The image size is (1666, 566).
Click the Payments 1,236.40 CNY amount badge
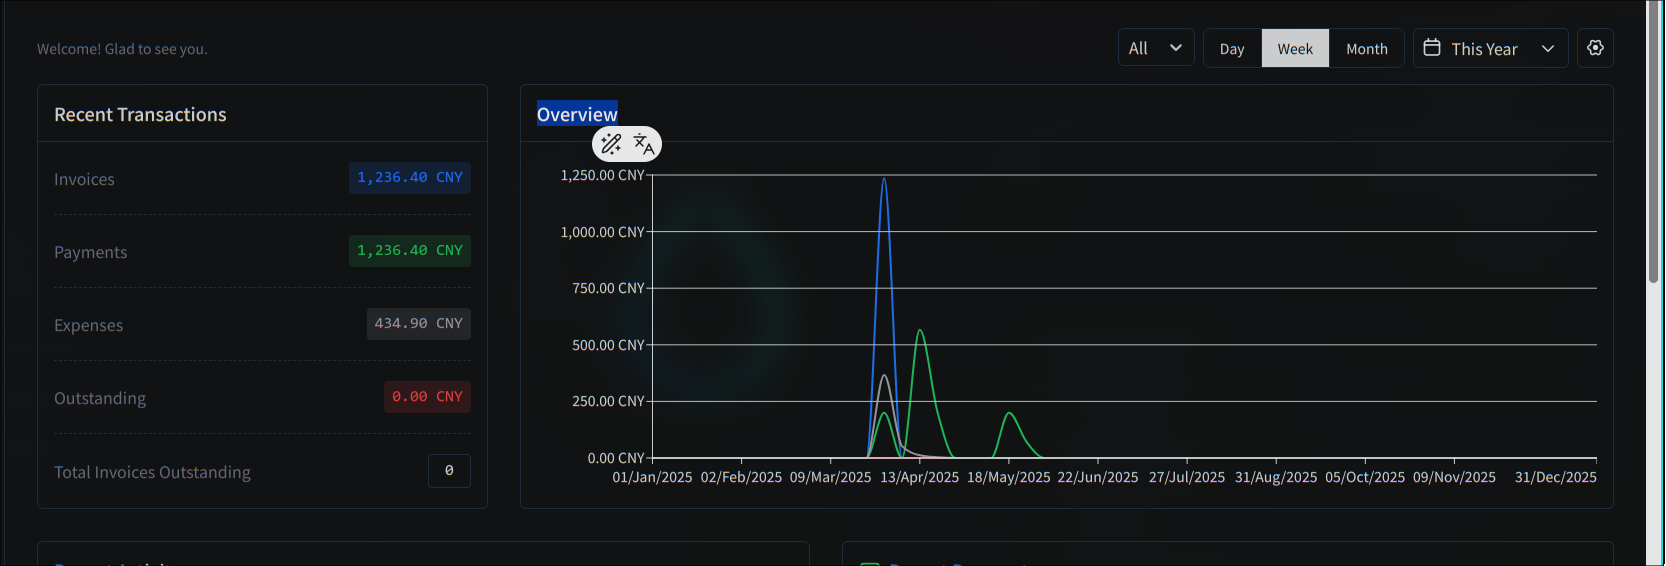click(x=410, y=251)
